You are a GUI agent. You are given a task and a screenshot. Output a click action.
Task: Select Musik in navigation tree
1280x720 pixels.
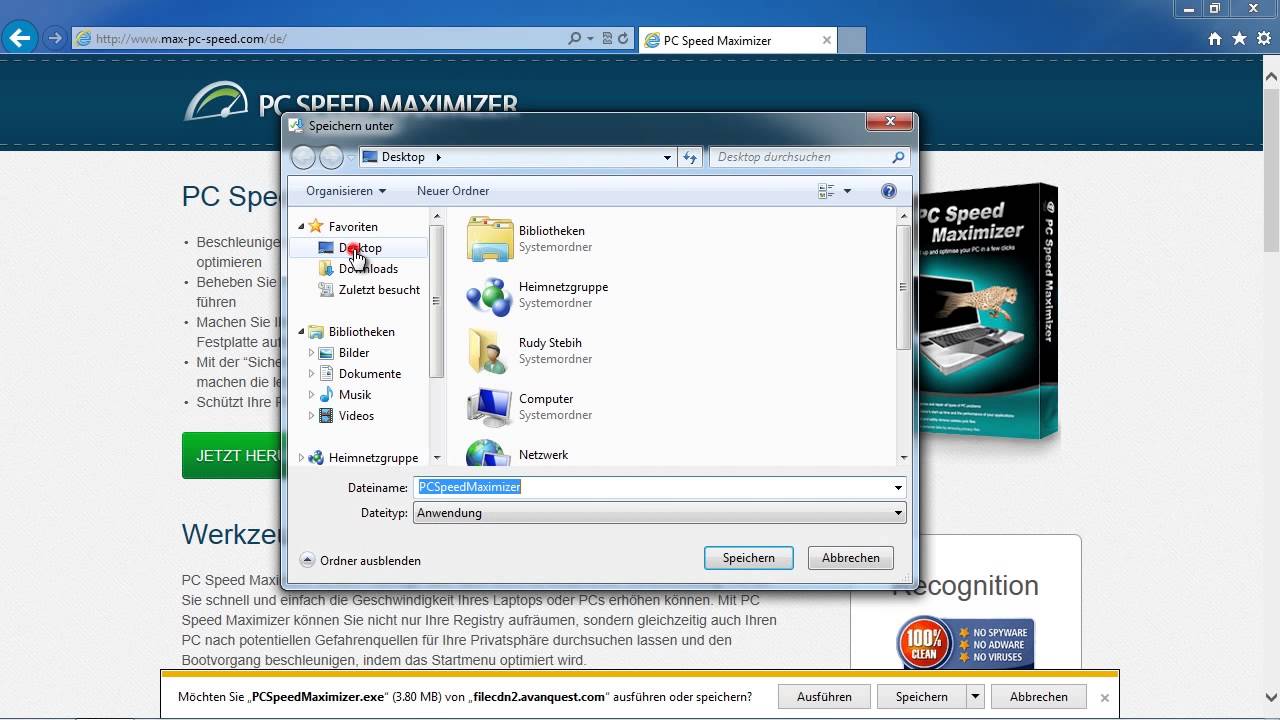tap(355, 395)
